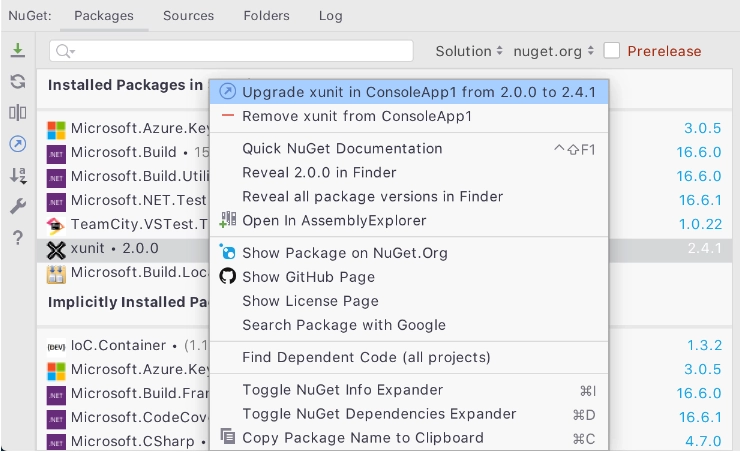
Task: Choose Search Package with Google
Action: [x=409, y=325]
